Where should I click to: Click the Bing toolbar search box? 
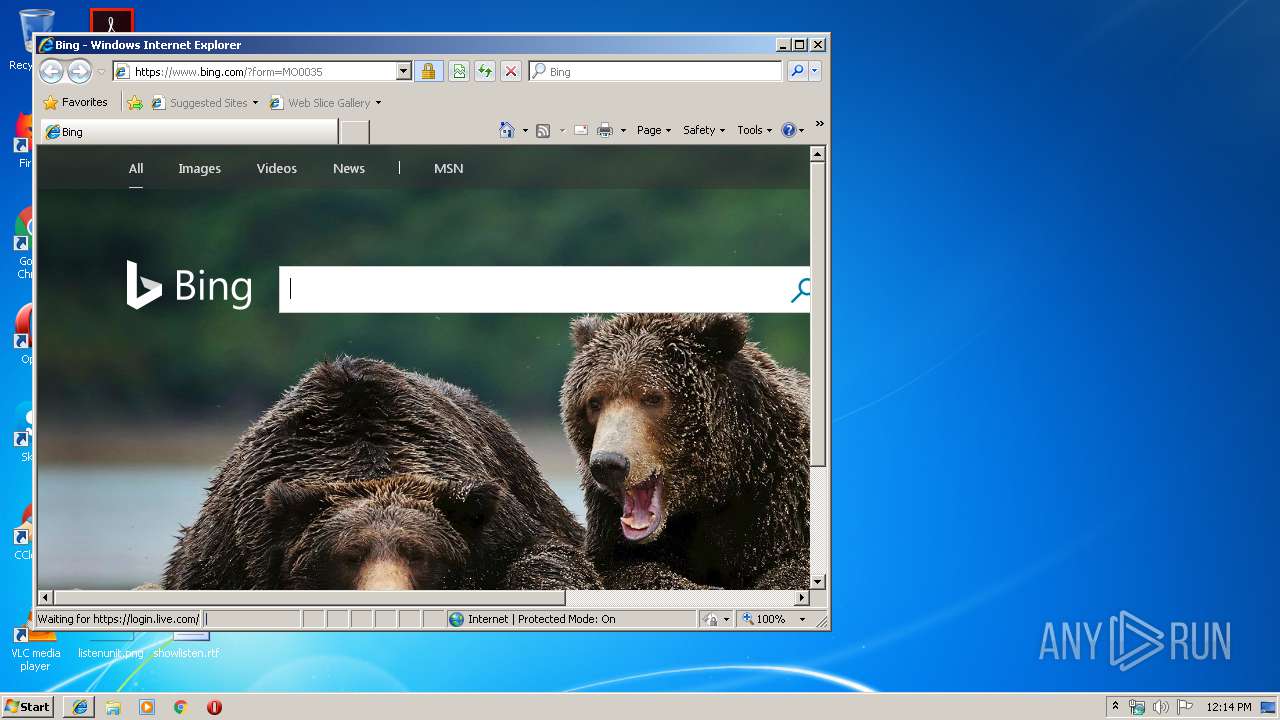[656, 72]
